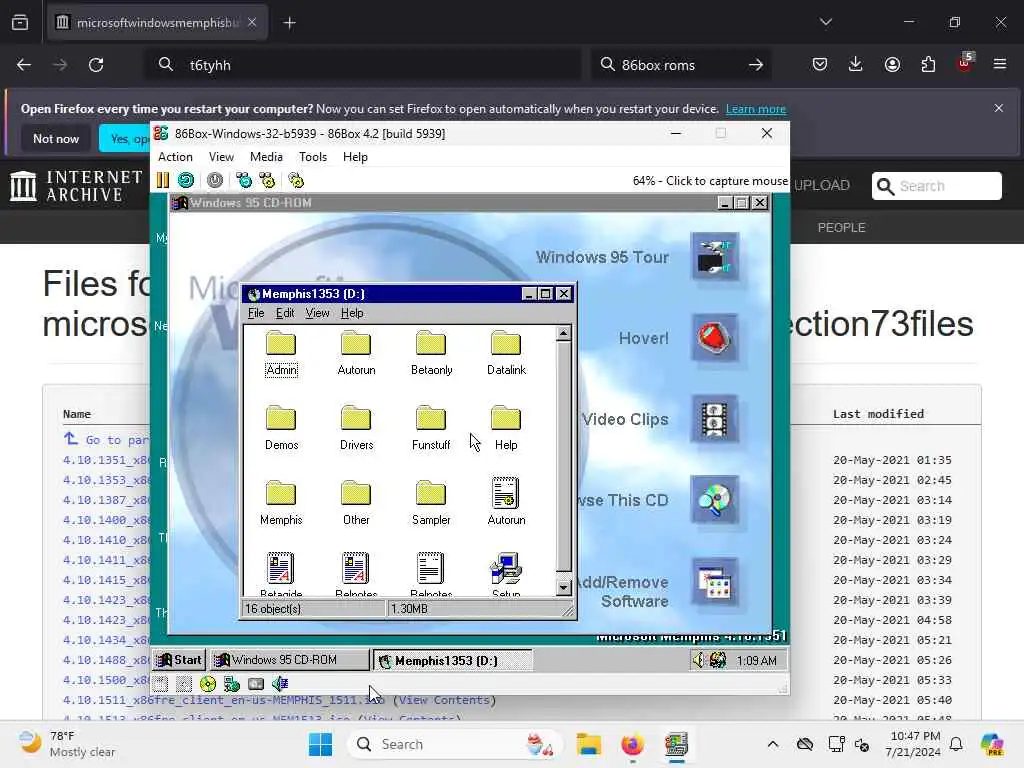This screenshot has width=1024, height=768.
Task: Select the Betaguide document file
Action: 281,575
